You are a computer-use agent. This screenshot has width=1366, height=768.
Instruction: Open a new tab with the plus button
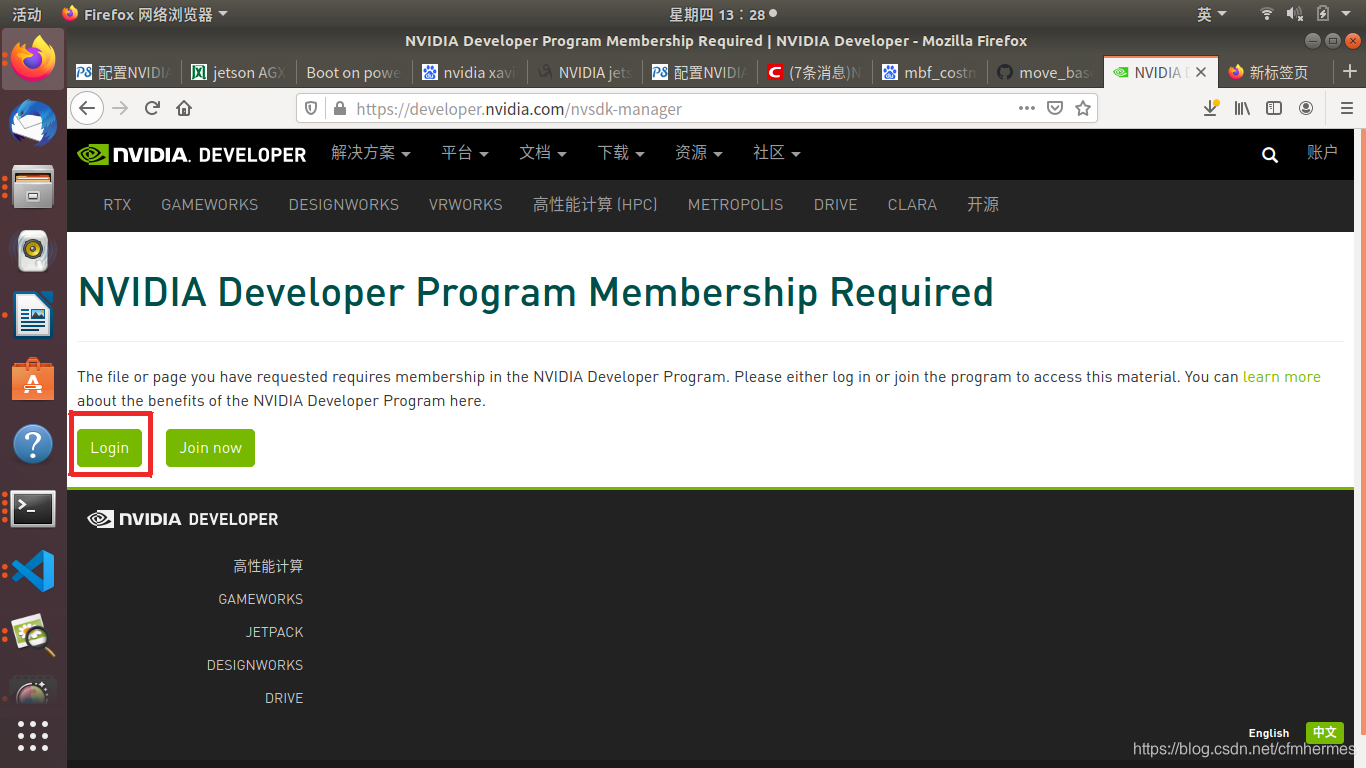[1350, 72]
